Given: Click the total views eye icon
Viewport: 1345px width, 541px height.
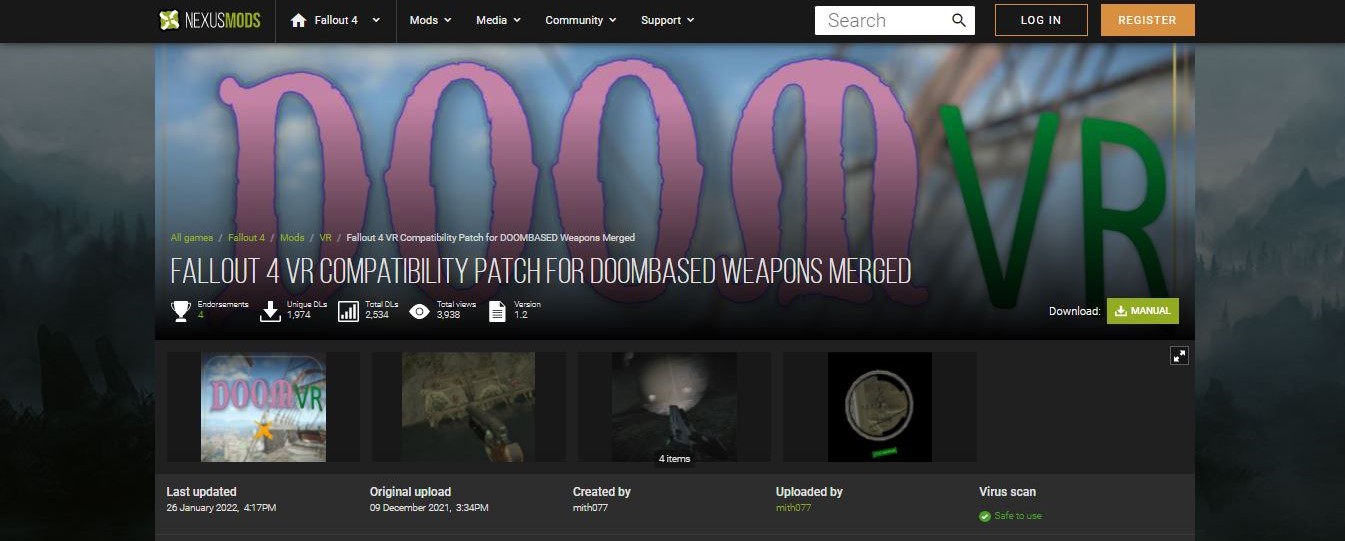Looking at the screenshot, I should coord(420,311).
